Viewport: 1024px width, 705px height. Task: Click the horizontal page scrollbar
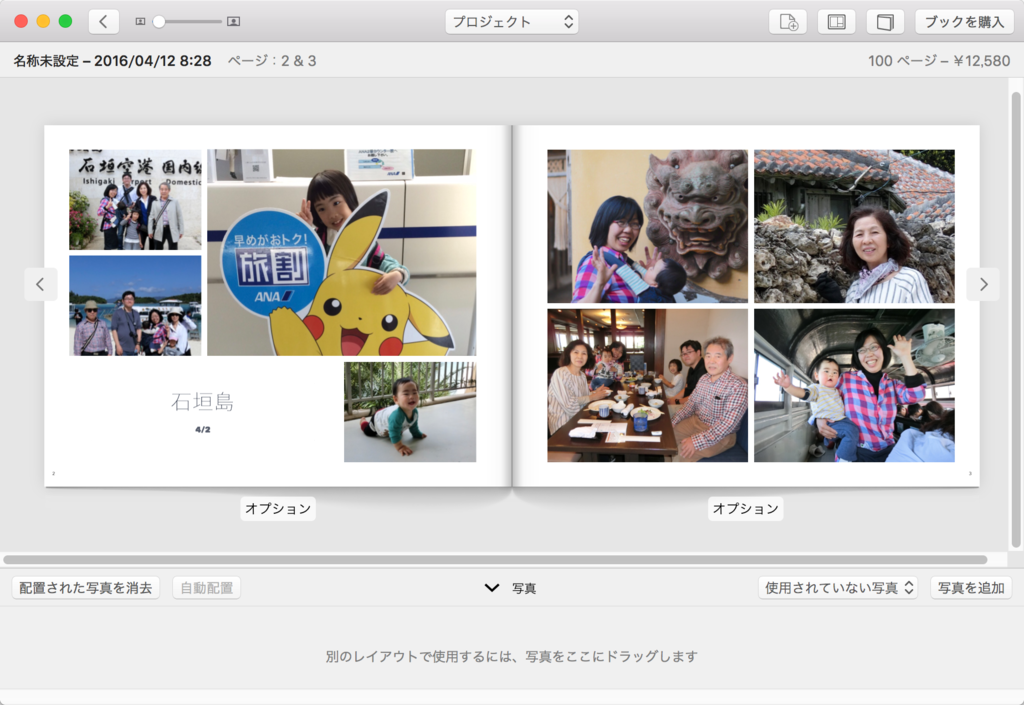tap(495, 559)
